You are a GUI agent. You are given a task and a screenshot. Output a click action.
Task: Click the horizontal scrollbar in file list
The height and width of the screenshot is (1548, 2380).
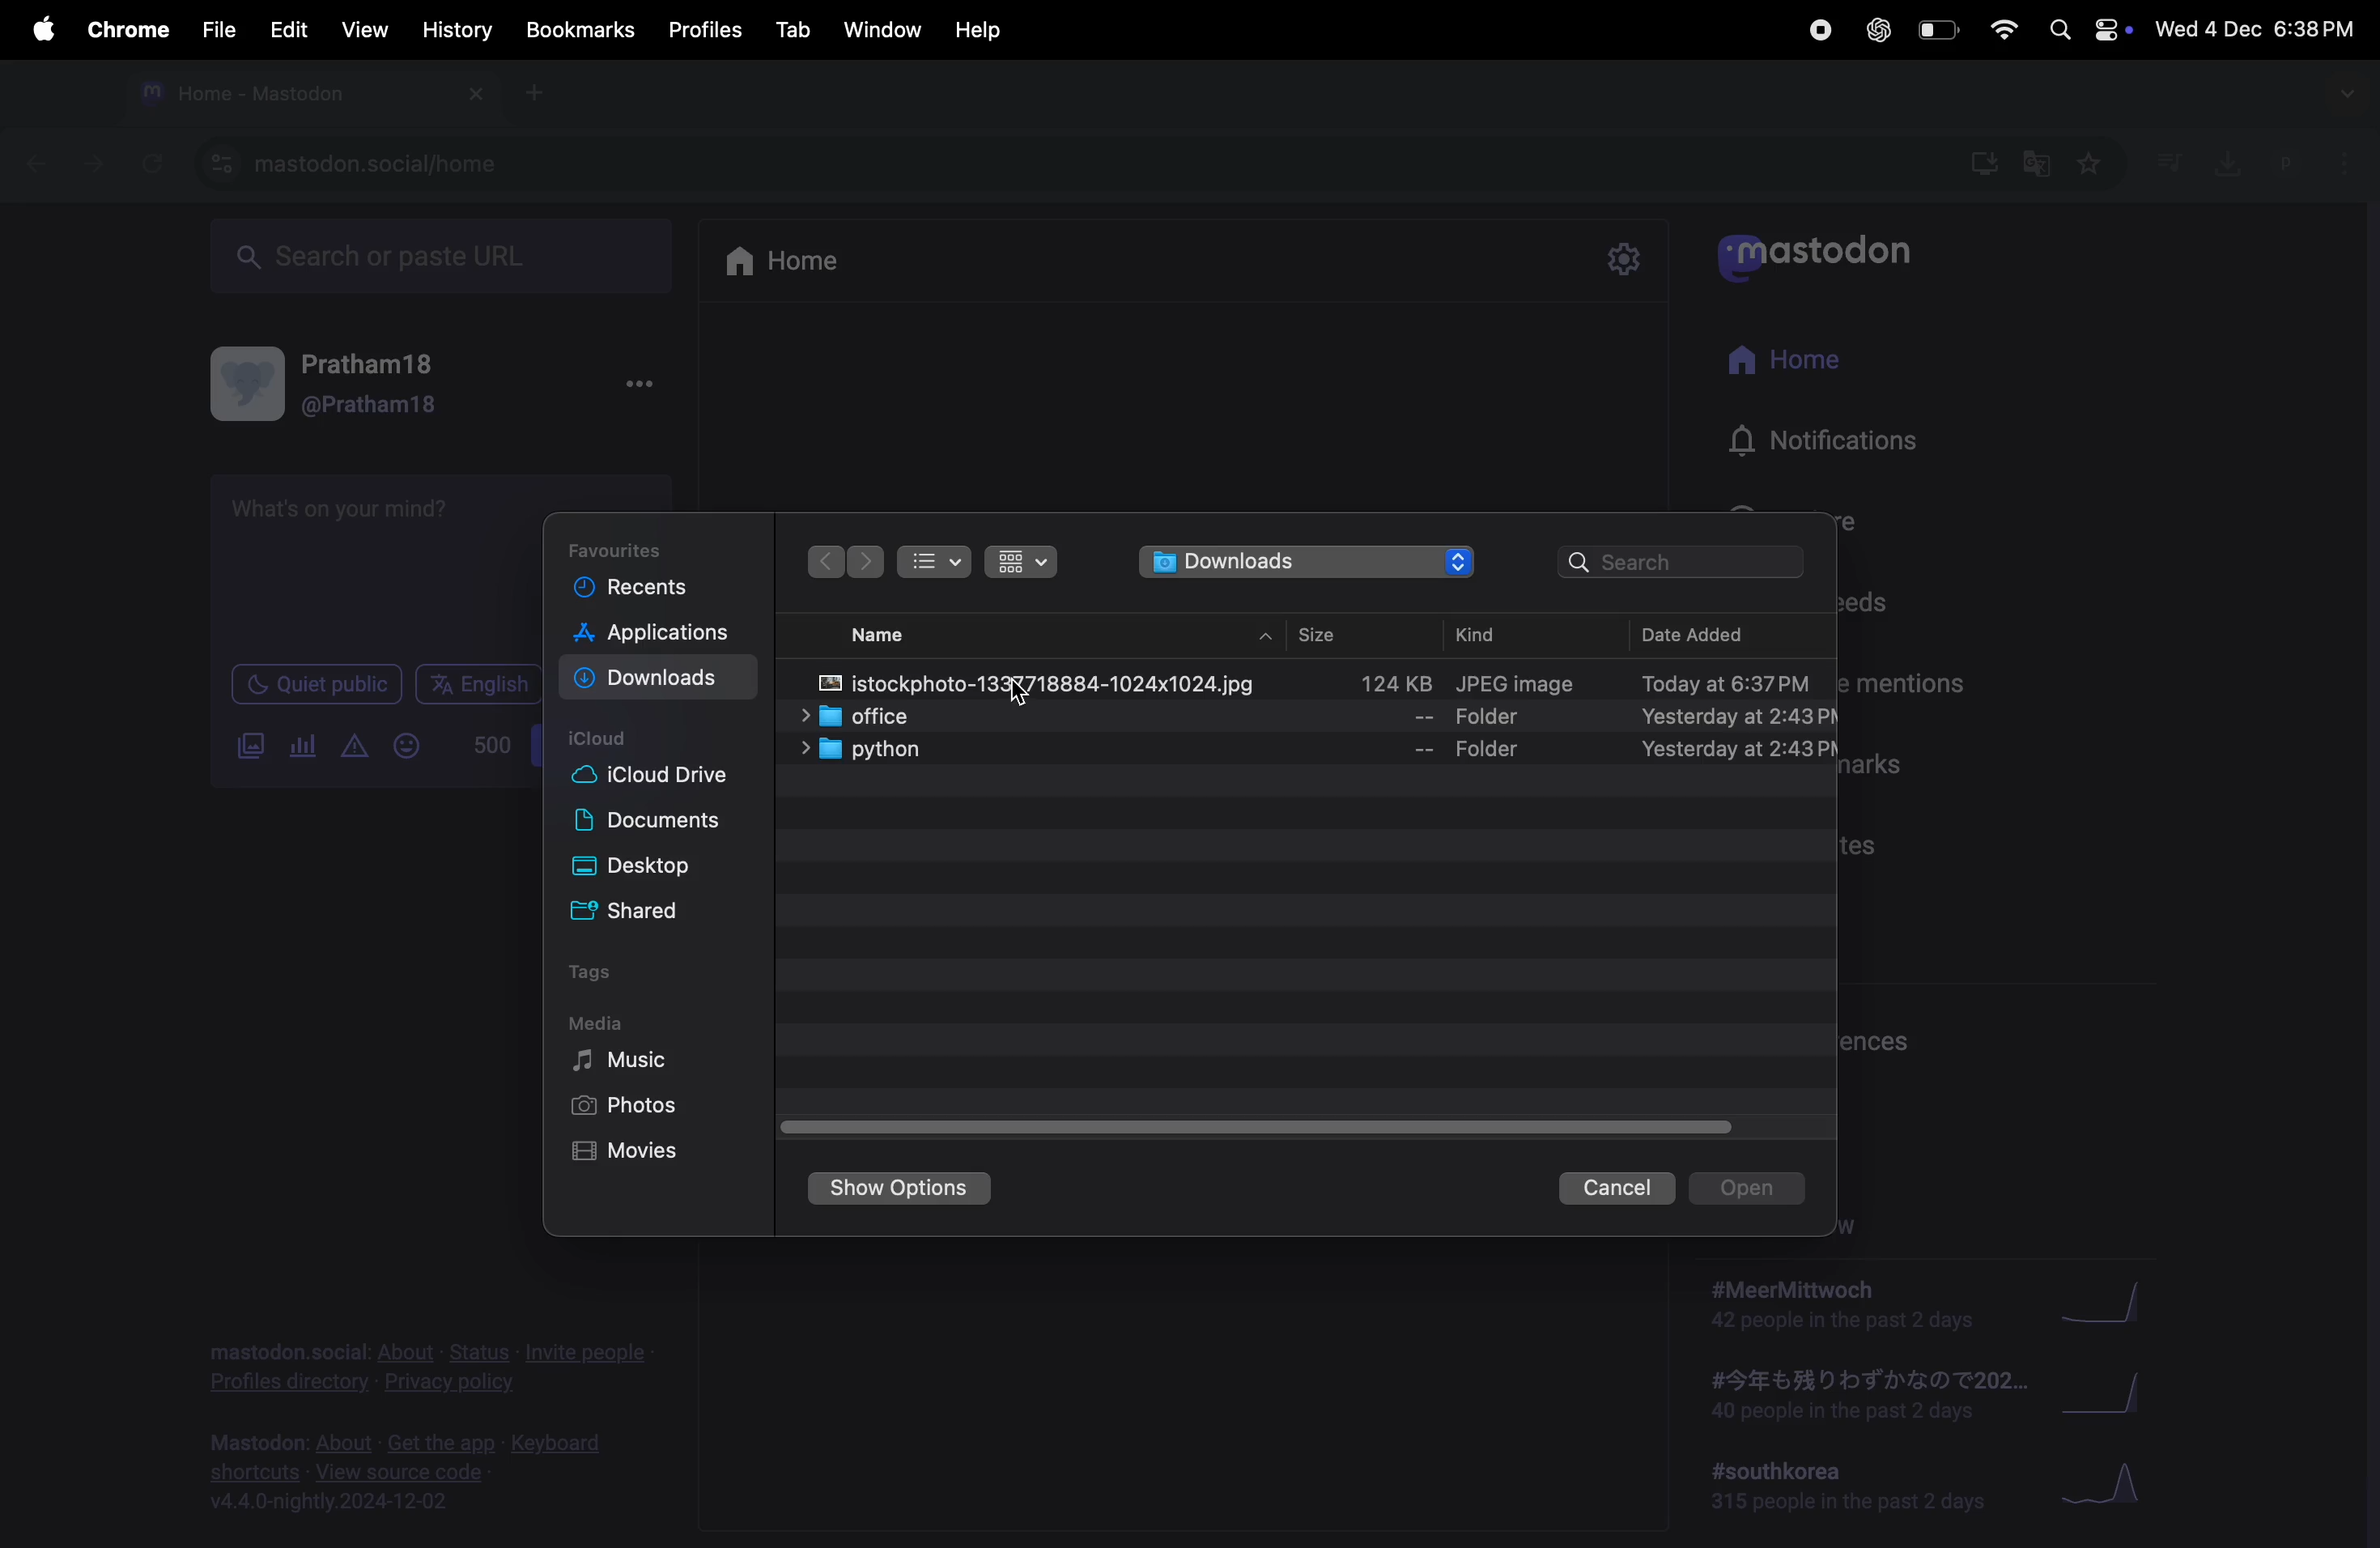click(1256, 1128)
